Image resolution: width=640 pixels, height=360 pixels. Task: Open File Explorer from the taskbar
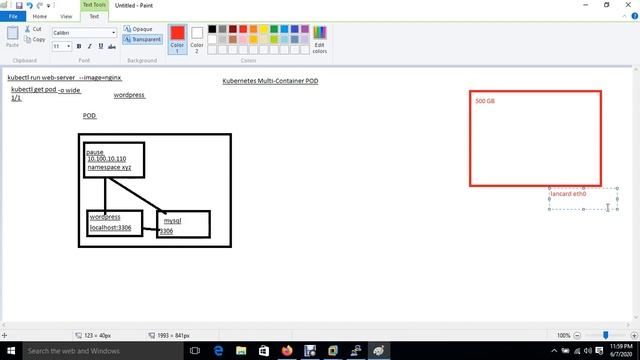coord(241,351)
